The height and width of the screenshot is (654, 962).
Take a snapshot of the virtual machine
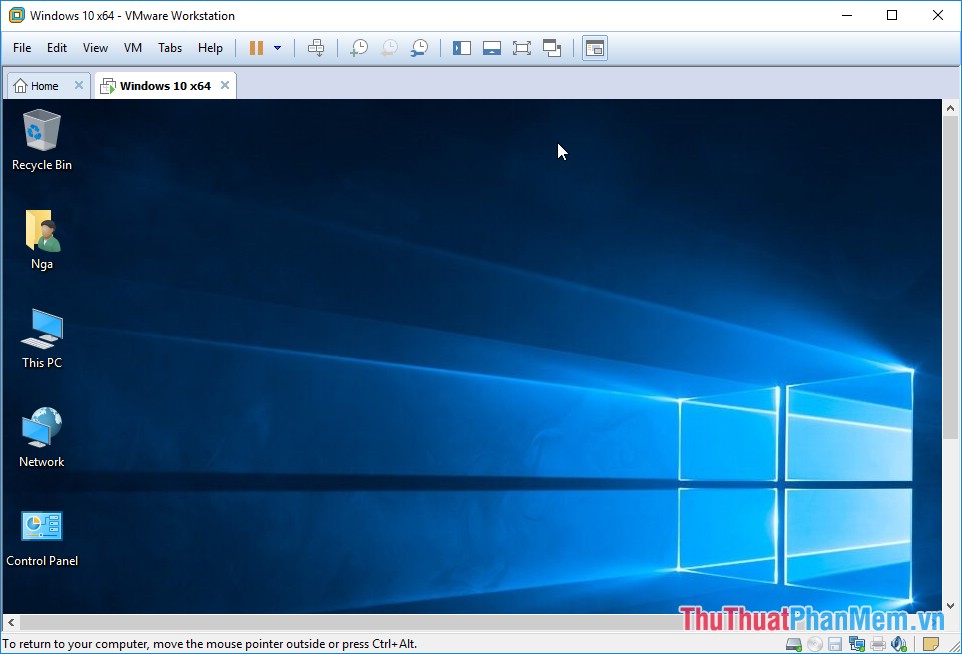[360, 47]
